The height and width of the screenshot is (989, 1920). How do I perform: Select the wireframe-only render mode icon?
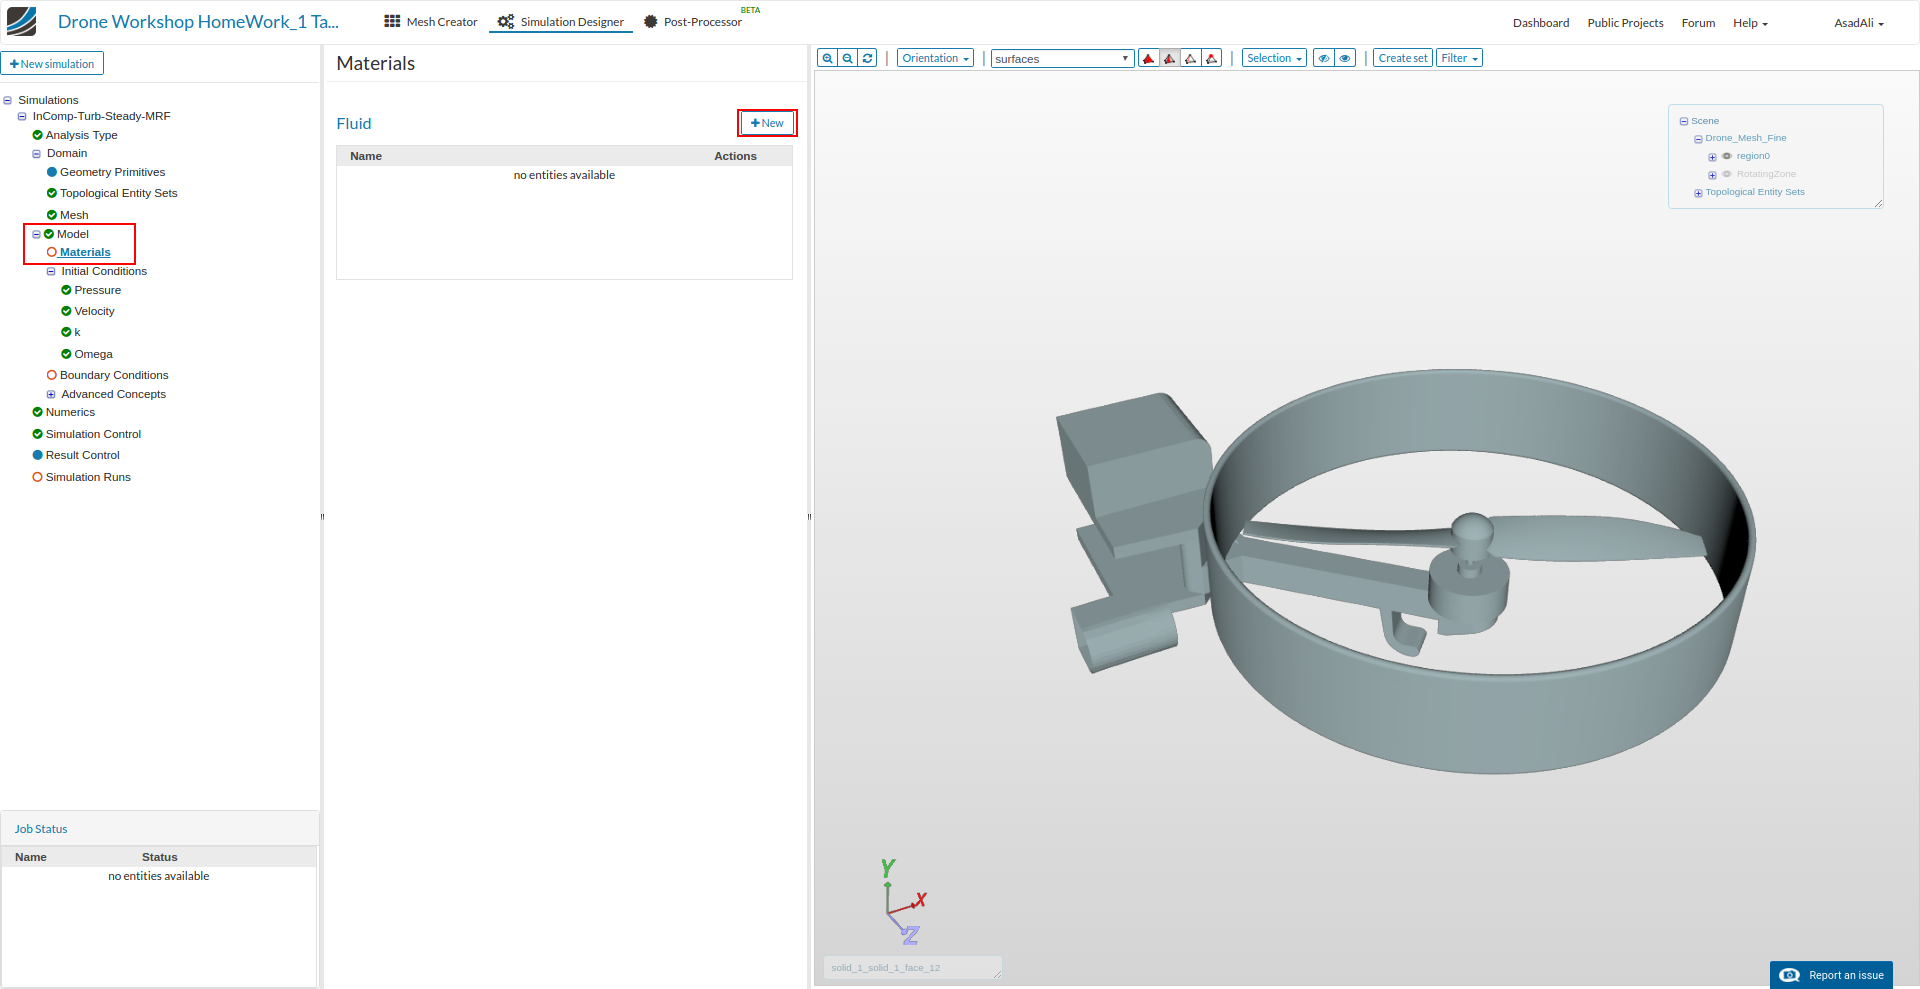pos(1190,58)
